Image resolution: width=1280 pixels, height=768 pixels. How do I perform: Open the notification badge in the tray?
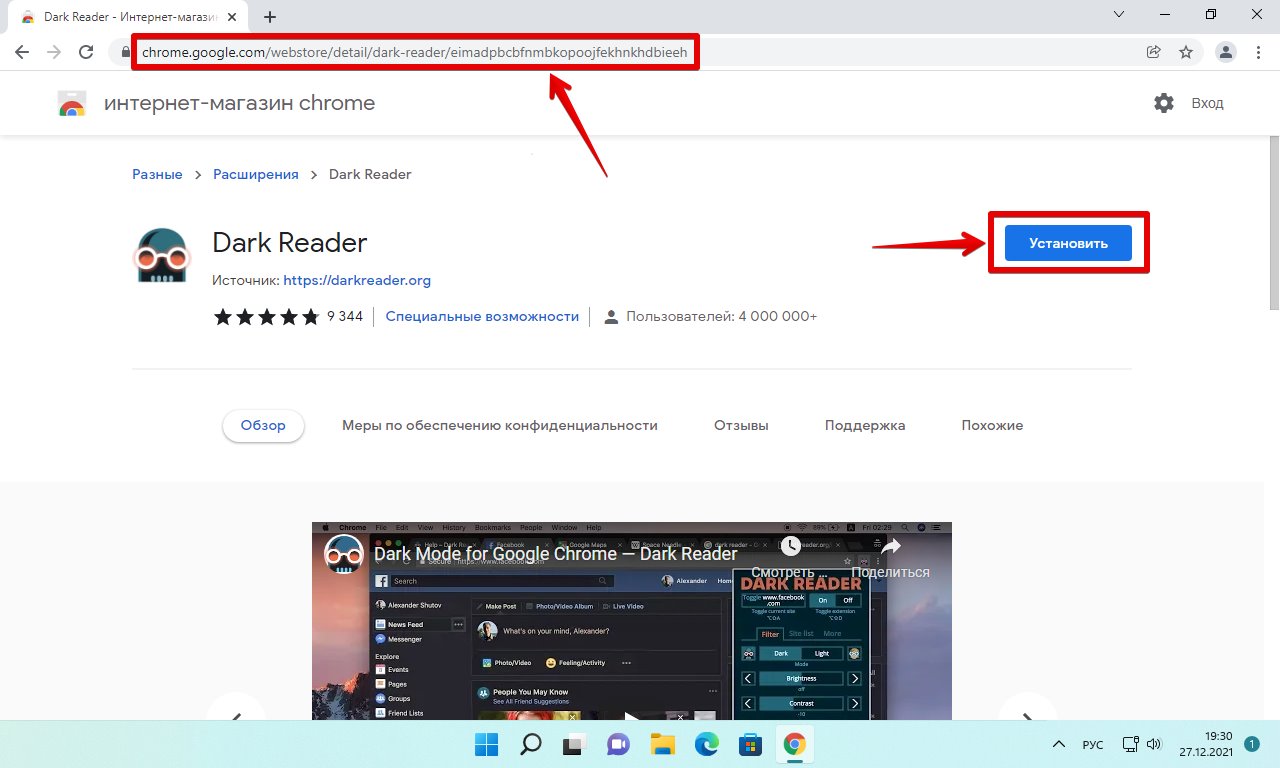coord(1251,744)
